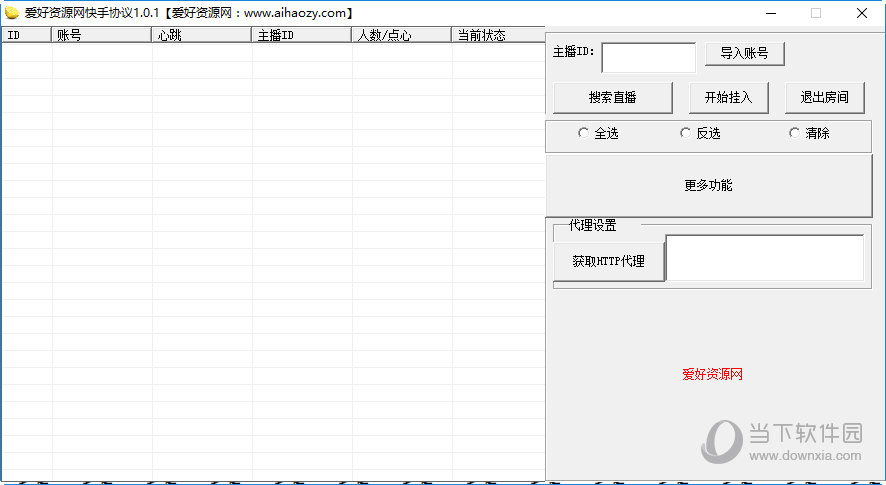Sort by the 主播ID column header
Screen dimensions: 886x485
click(x=302, y=35)
